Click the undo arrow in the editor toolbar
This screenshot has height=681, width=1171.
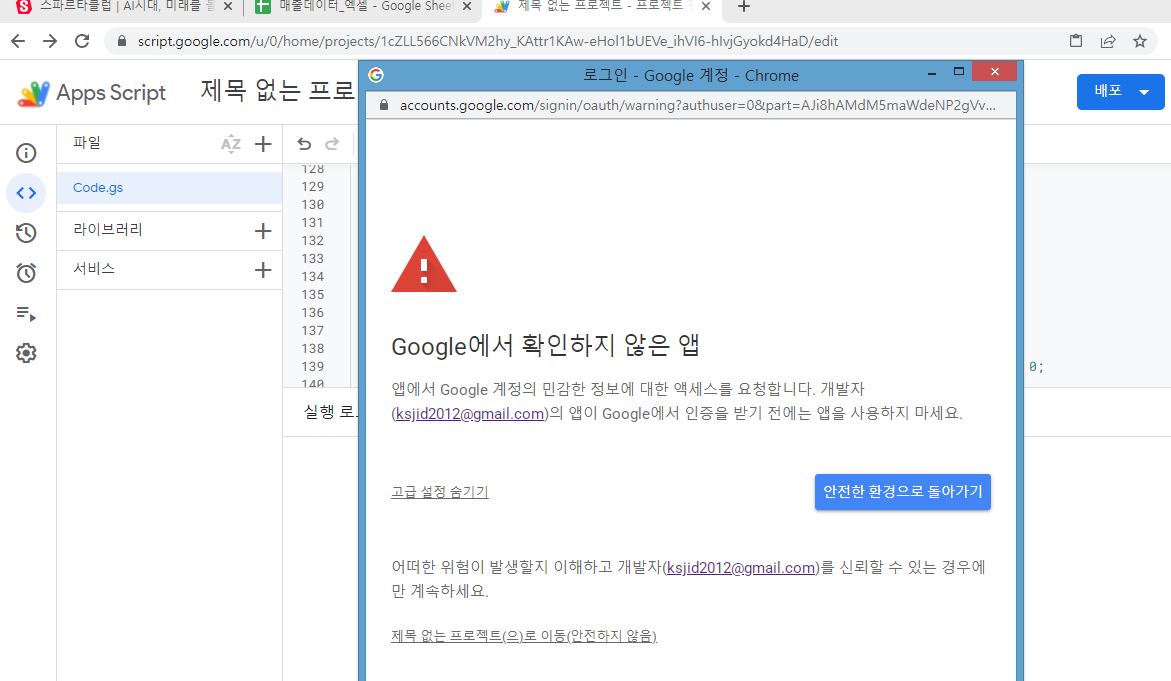304,143
